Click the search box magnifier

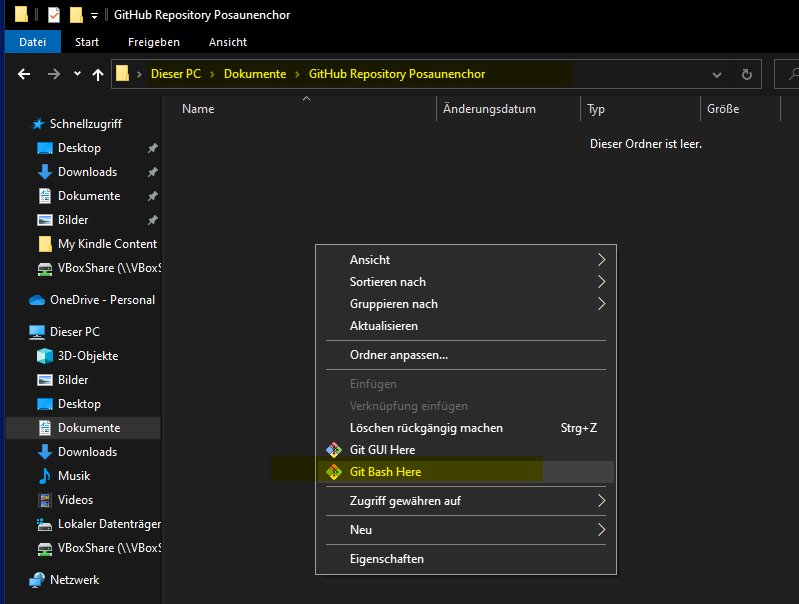pyautogui.click(x=792, y=74)
